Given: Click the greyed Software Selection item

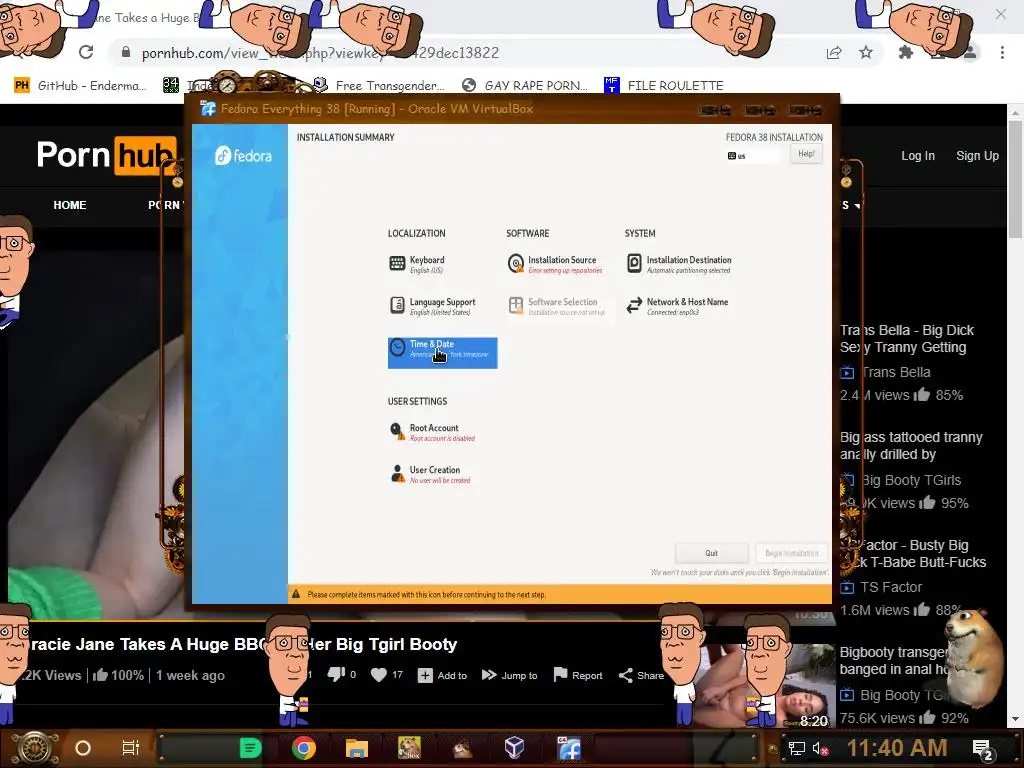Looking at the screenshot, I should (556, 306).
